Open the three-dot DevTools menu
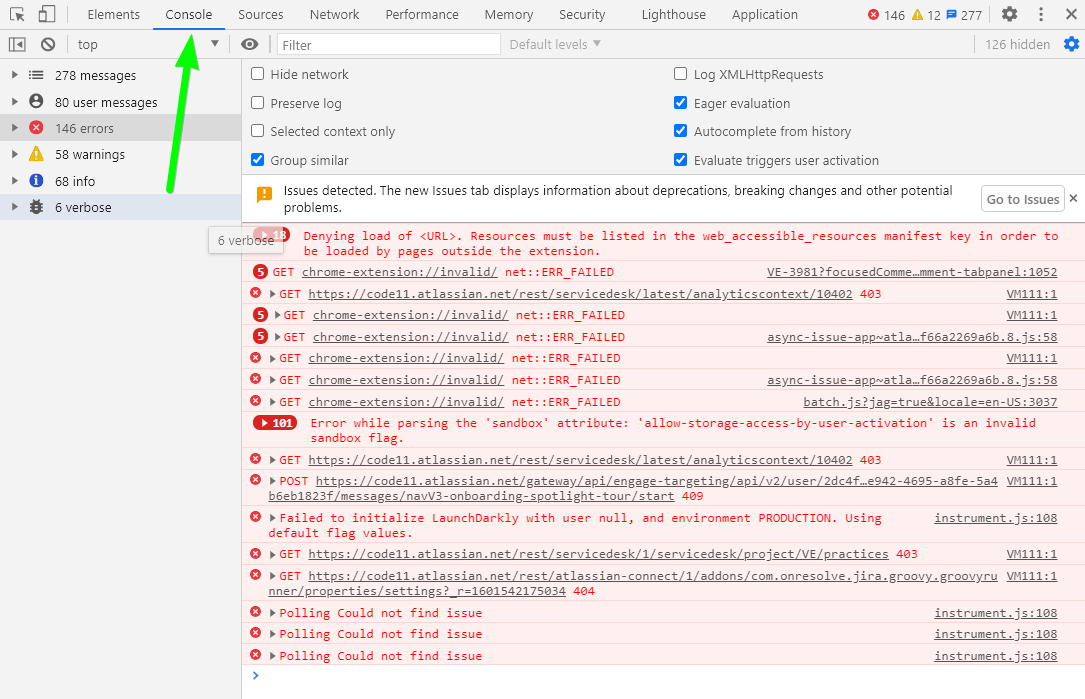The image size is (1085, 699). (1041, 14)
